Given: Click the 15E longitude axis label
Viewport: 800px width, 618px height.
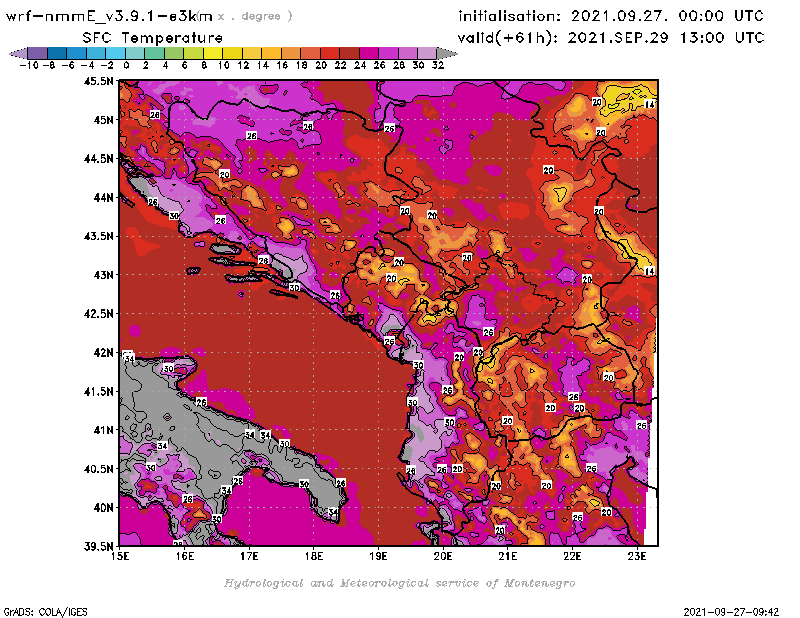Looking at the screenshot, I should pos(120,556).
